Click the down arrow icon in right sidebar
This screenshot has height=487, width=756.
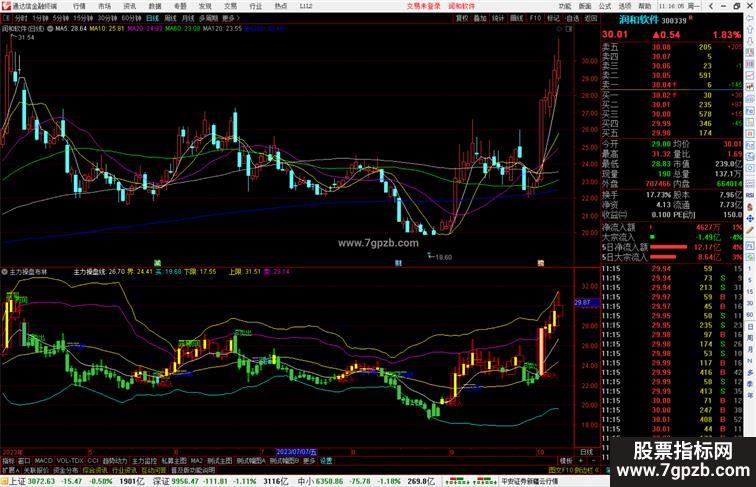pyautogui.click(x=750, y=41)
